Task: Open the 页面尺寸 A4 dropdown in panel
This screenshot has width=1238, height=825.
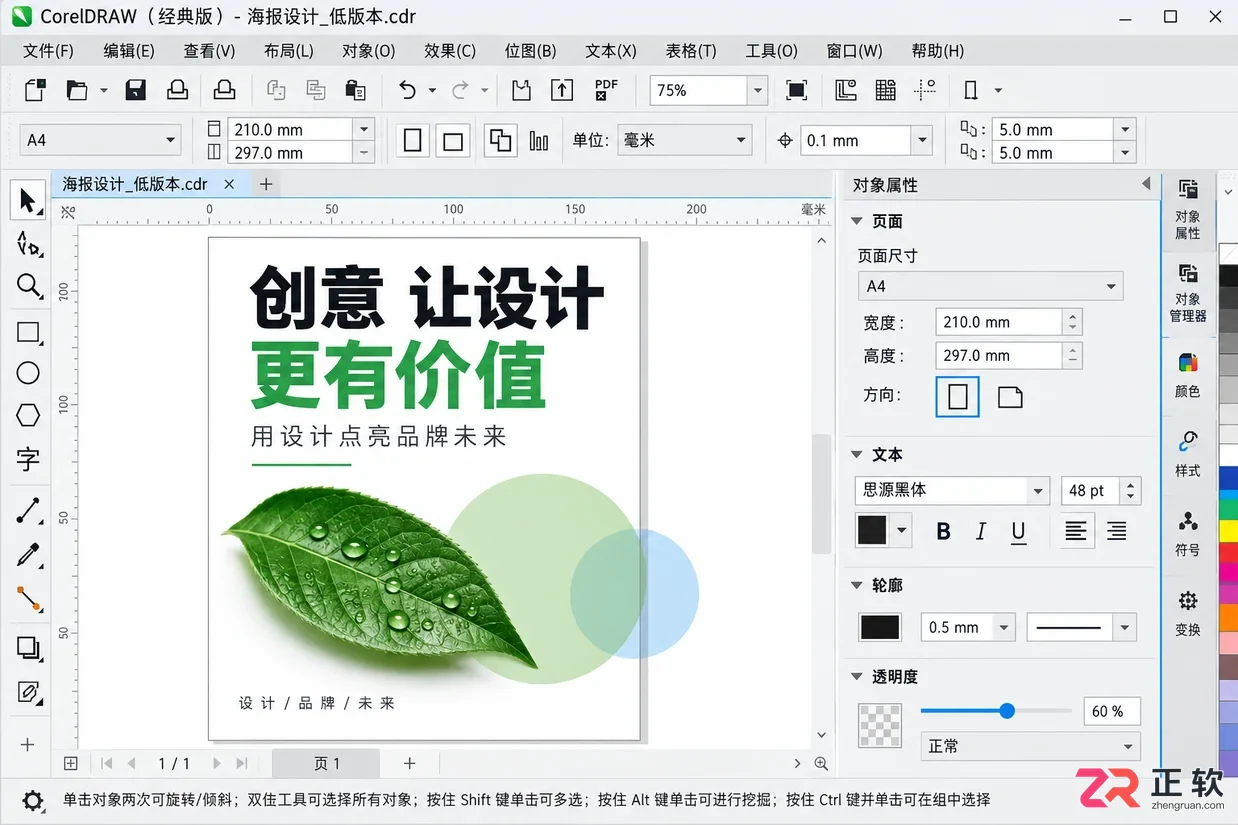Action: pos(990,286)
